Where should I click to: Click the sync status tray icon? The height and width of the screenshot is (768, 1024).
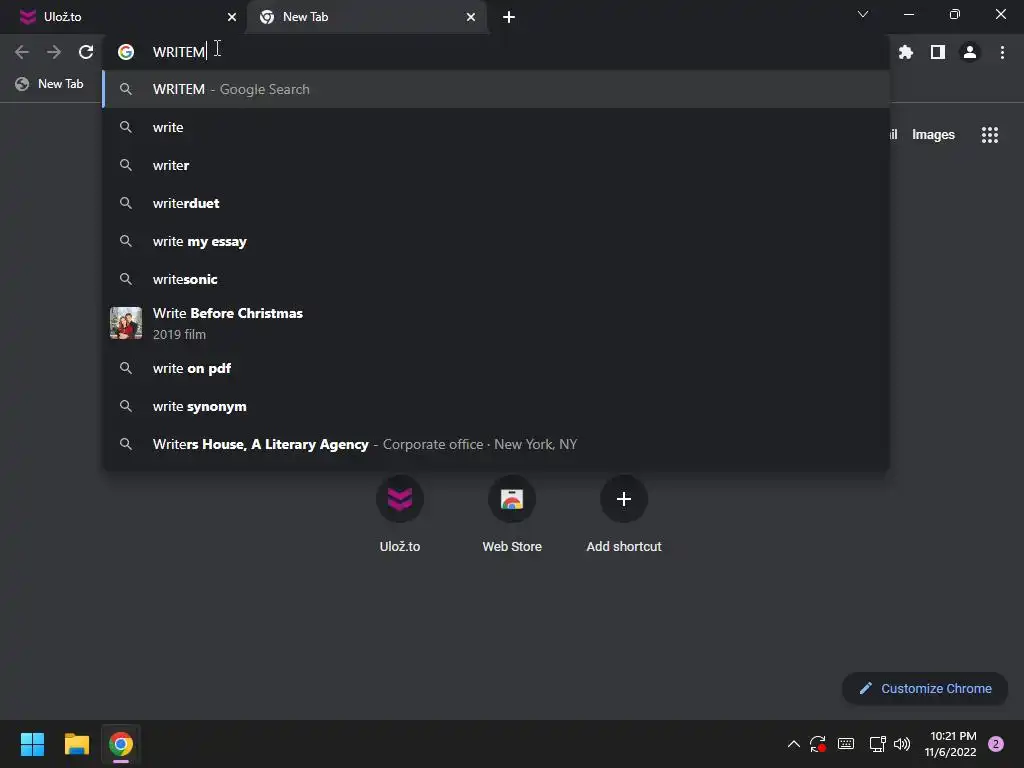tap(818, 744)
